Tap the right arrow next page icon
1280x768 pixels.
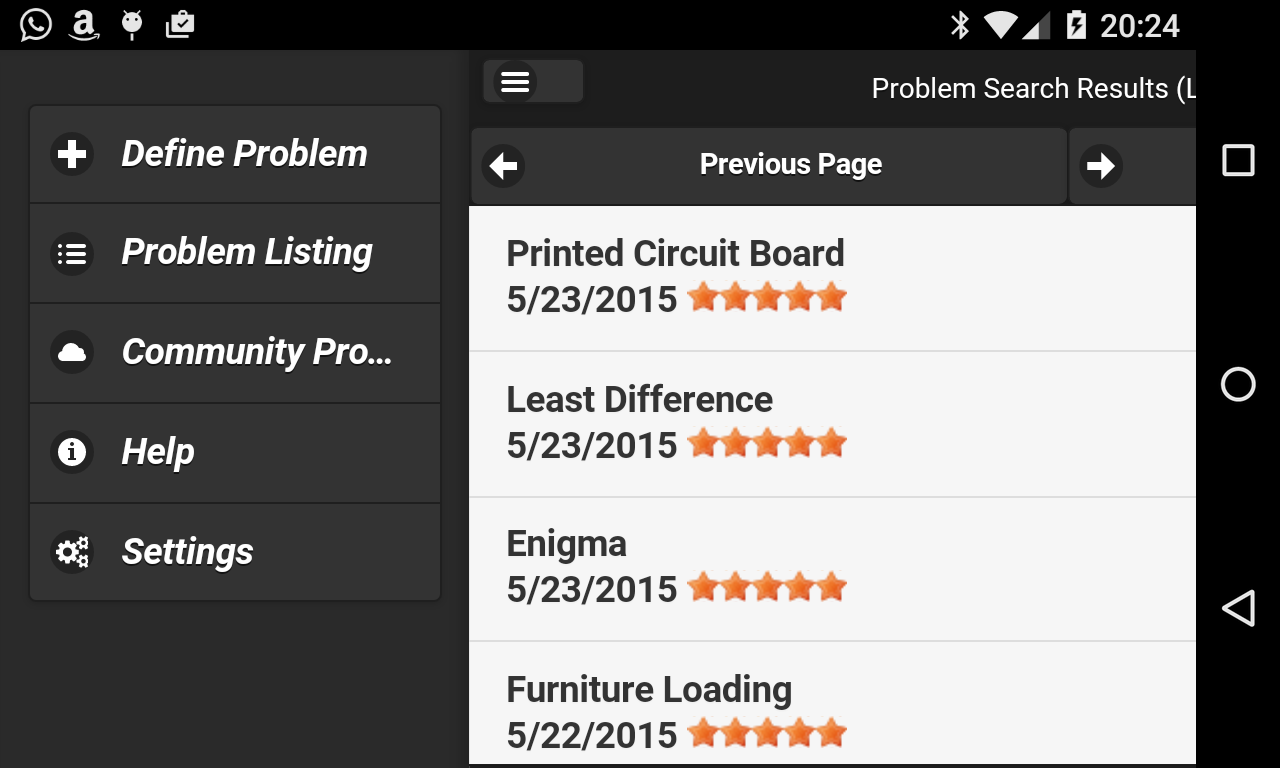coord(1101,166)
